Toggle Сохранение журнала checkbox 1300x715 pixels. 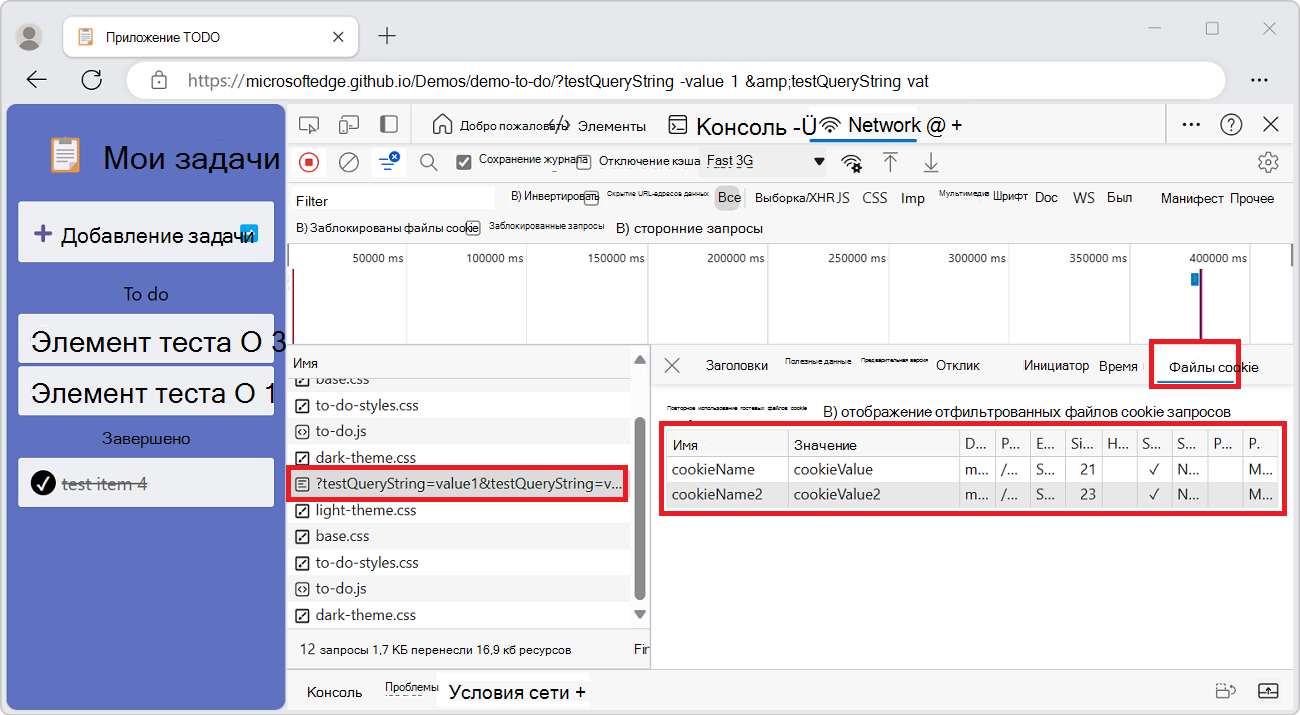click(464, 162)
